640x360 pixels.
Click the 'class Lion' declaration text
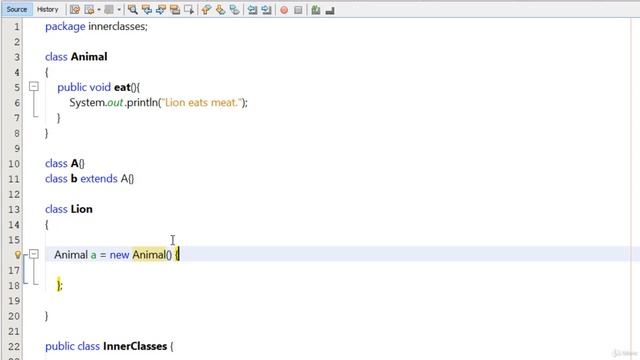[69, 209]
